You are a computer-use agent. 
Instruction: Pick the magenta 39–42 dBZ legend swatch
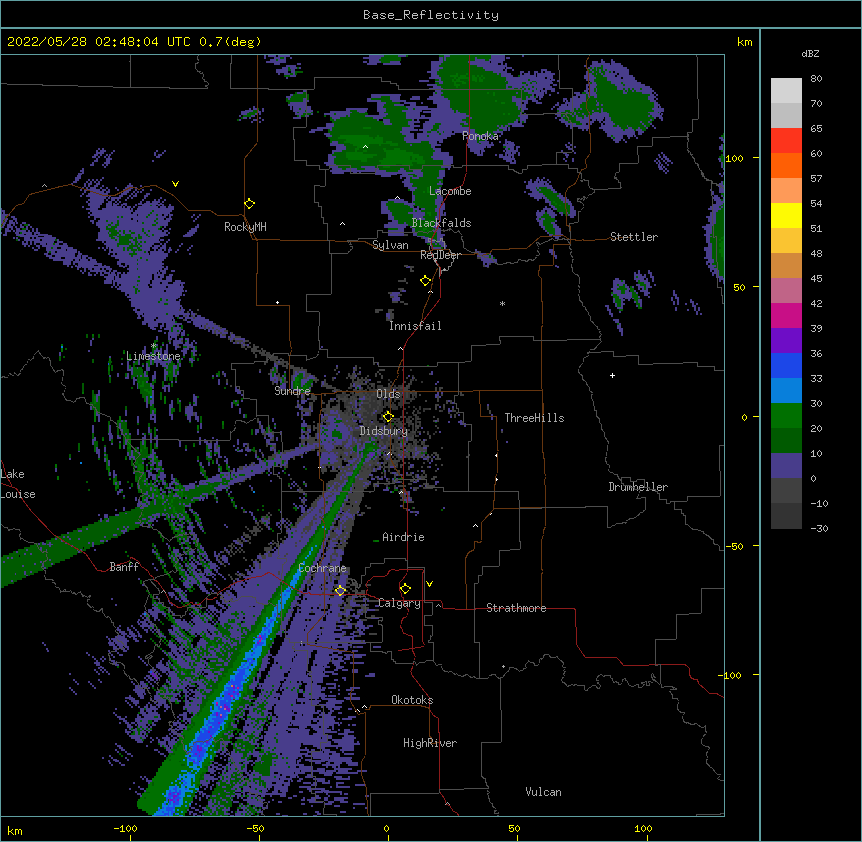click(786, 315)
